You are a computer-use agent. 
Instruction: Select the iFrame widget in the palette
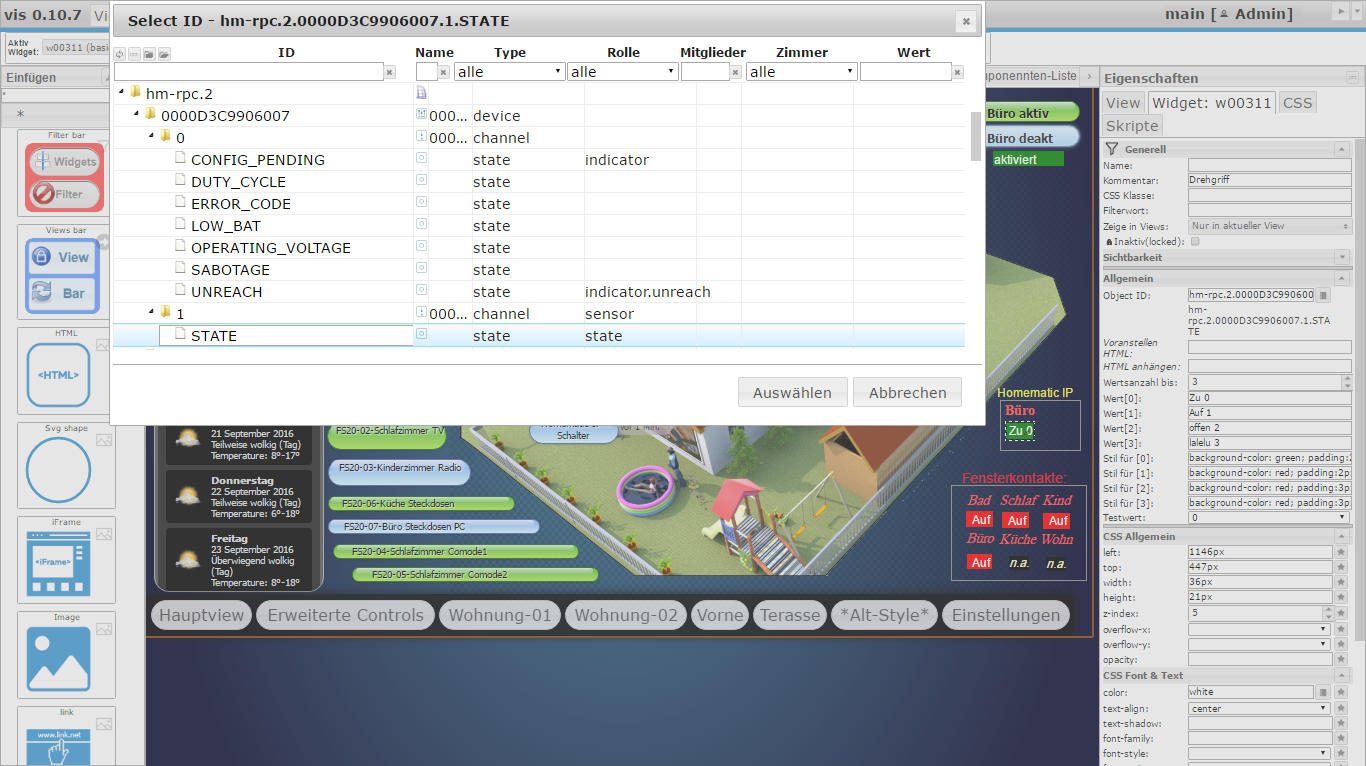[66, 560]
